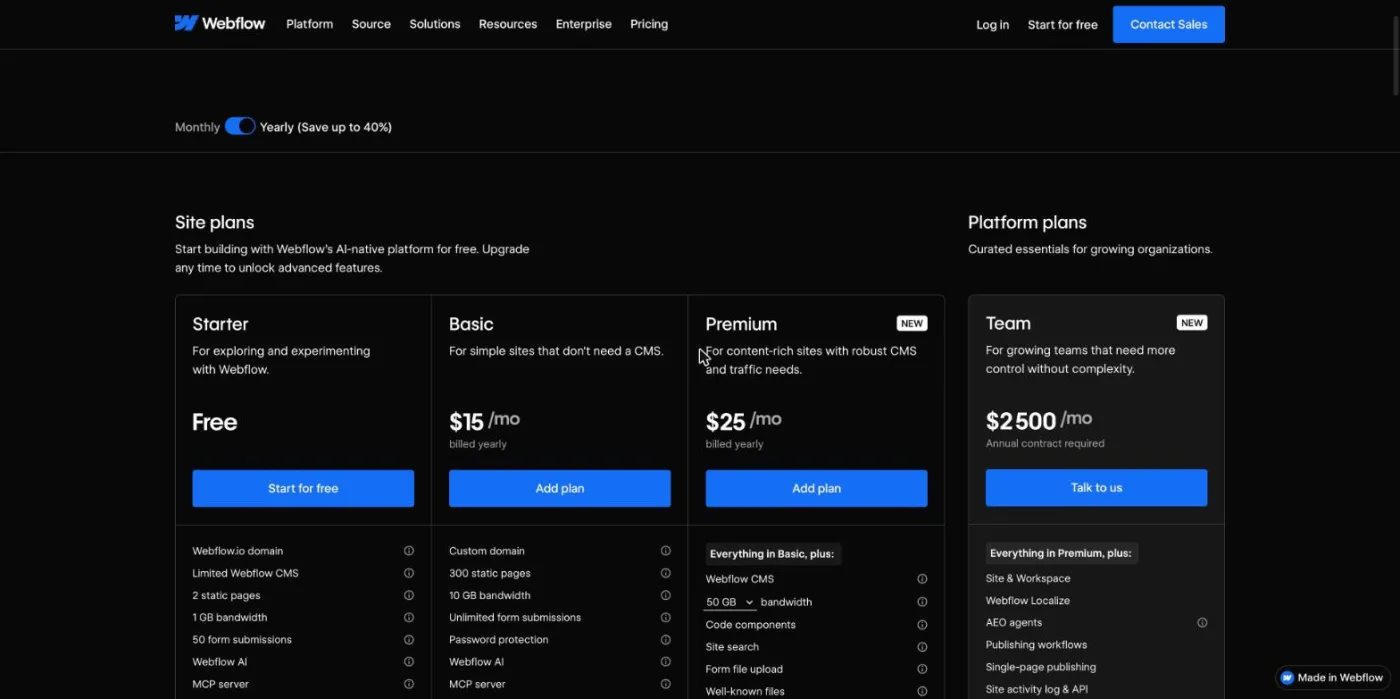Image resolution: width=1400 pixels, height=699 pixels.
Task: Click Start for free in the header
Action: tap(1063, 25)
